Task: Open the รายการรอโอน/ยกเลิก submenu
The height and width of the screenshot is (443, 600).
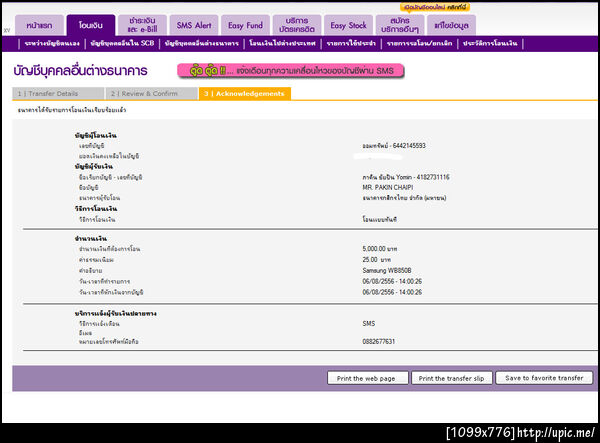Action: pyautogui.click(x=419, y=44)
